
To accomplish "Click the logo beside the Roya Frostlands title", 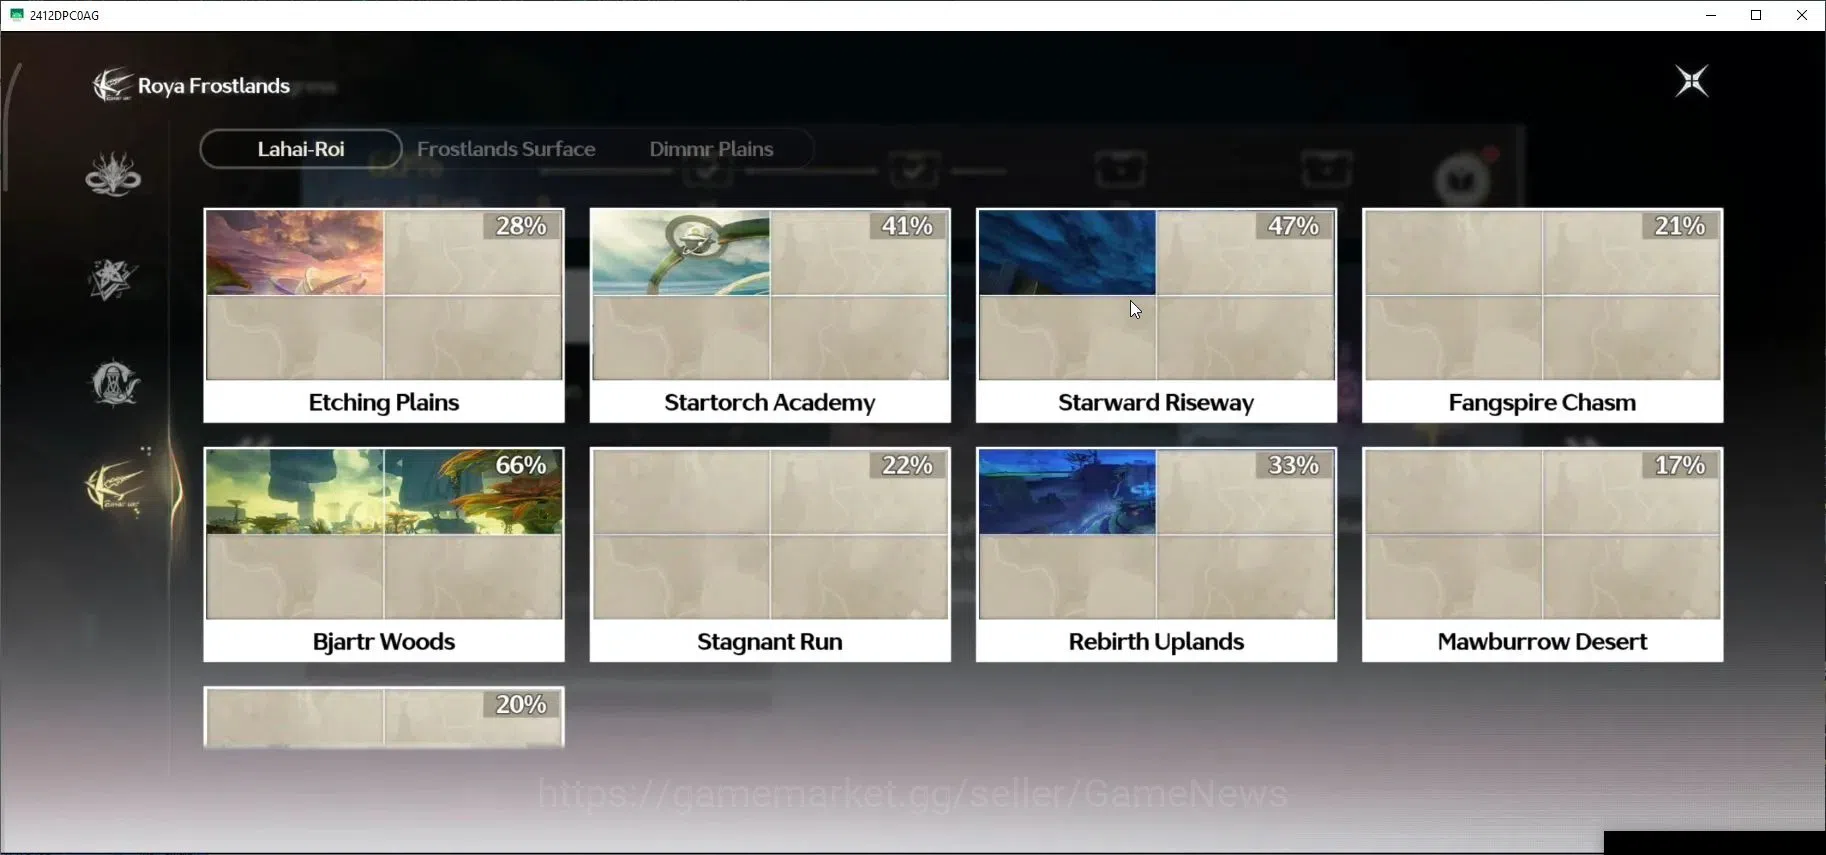I will tap(112, 85).
